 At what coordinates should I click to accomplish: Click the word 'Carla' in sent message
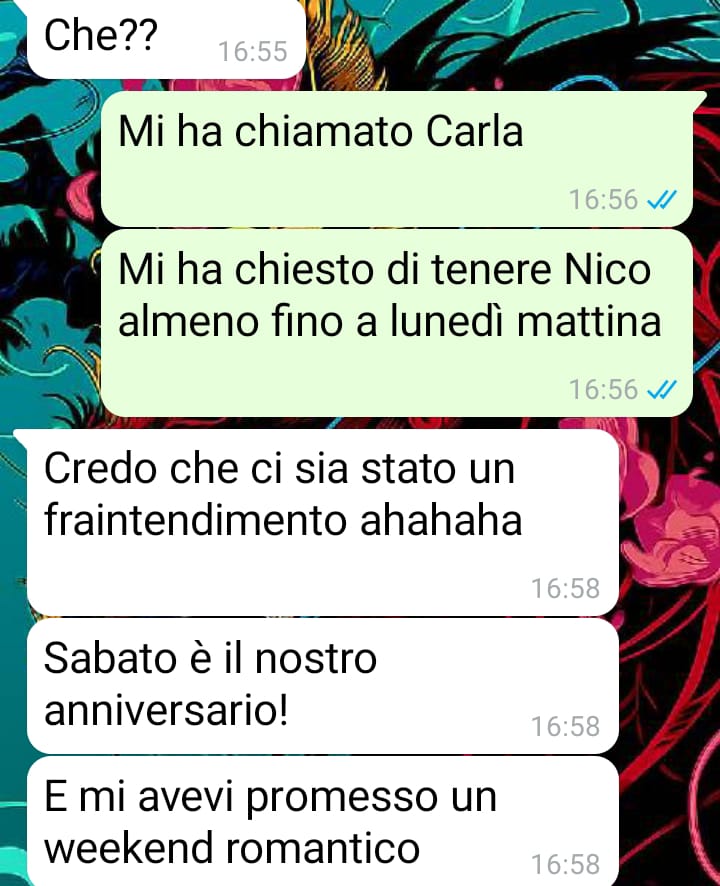click(474, 131)
